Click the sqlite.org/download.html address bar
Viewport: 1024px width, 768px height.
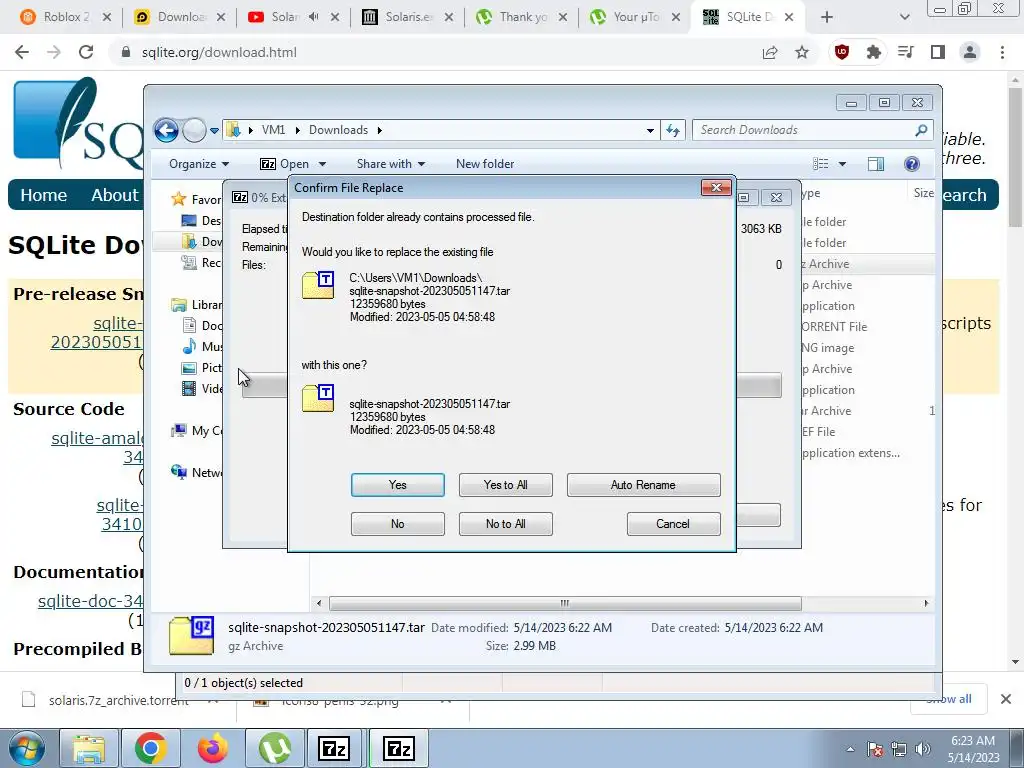tap(219, 52)
